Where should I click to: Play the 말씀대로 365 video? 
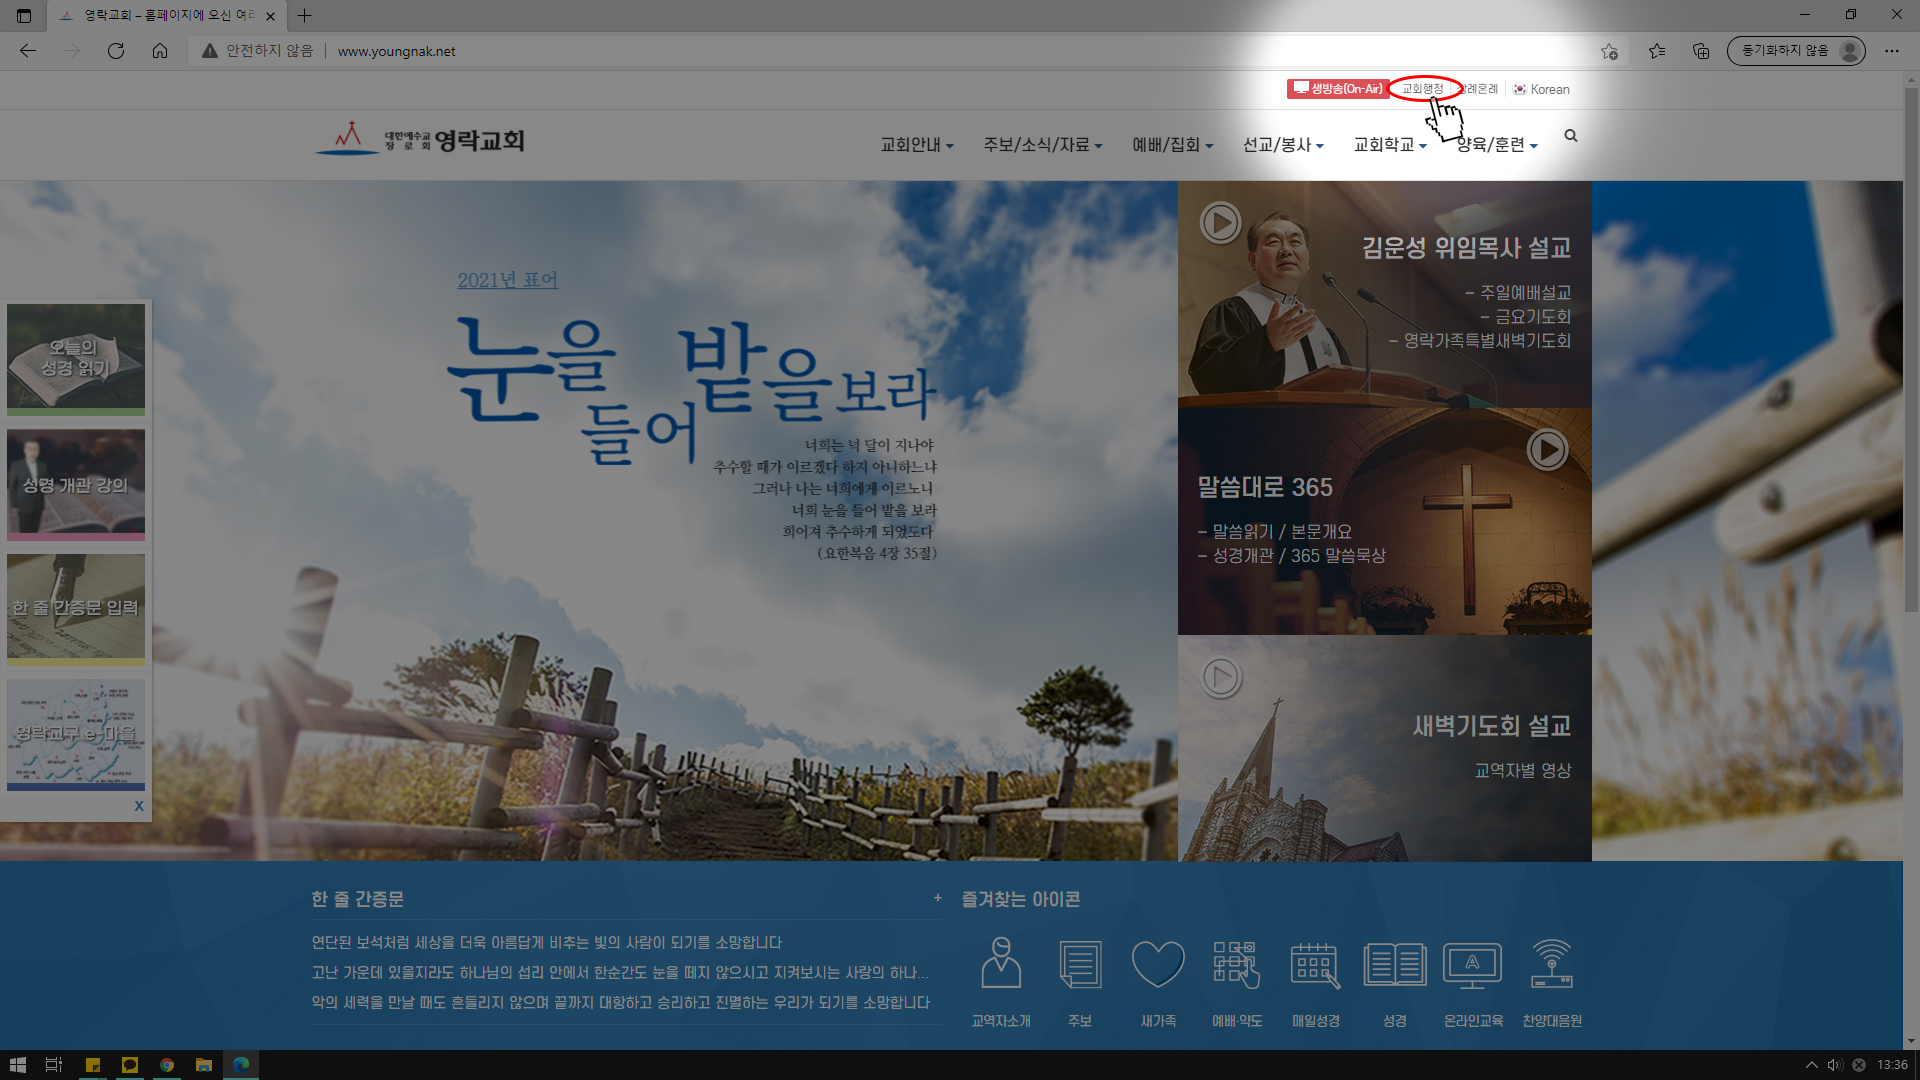click(1547, 449)
